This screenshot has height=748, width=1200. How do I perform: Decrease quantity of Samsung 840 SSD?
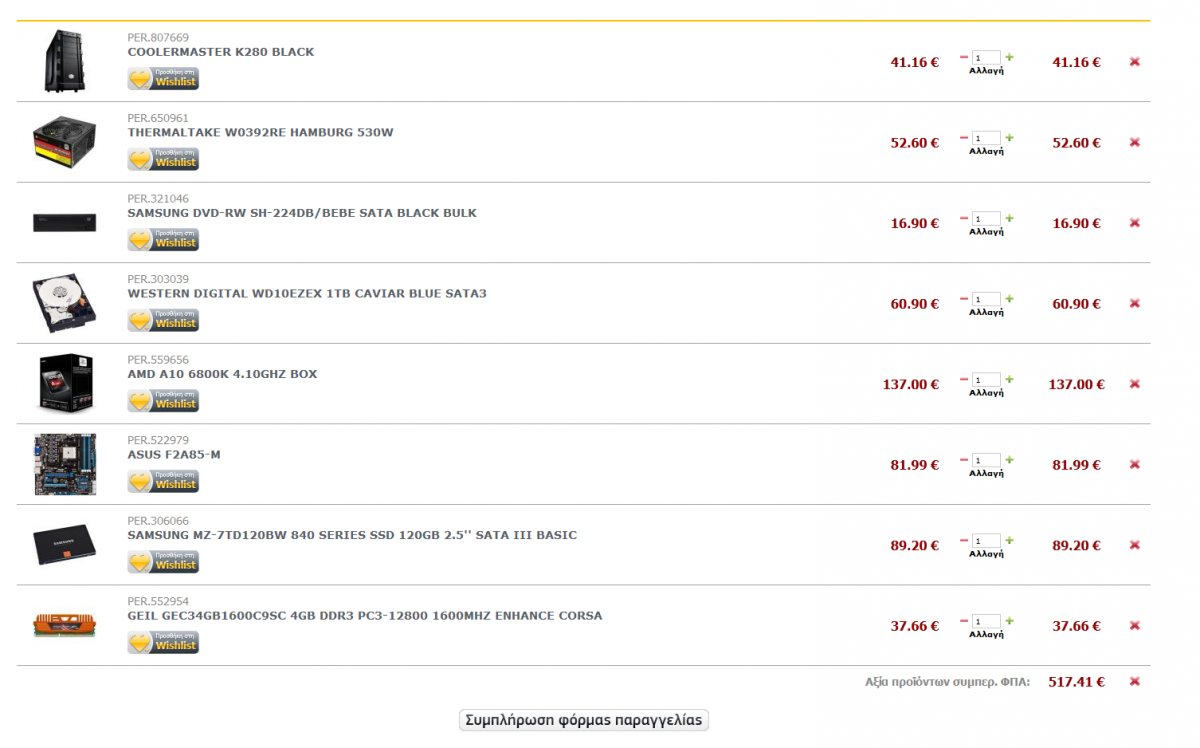pos(964,540)
